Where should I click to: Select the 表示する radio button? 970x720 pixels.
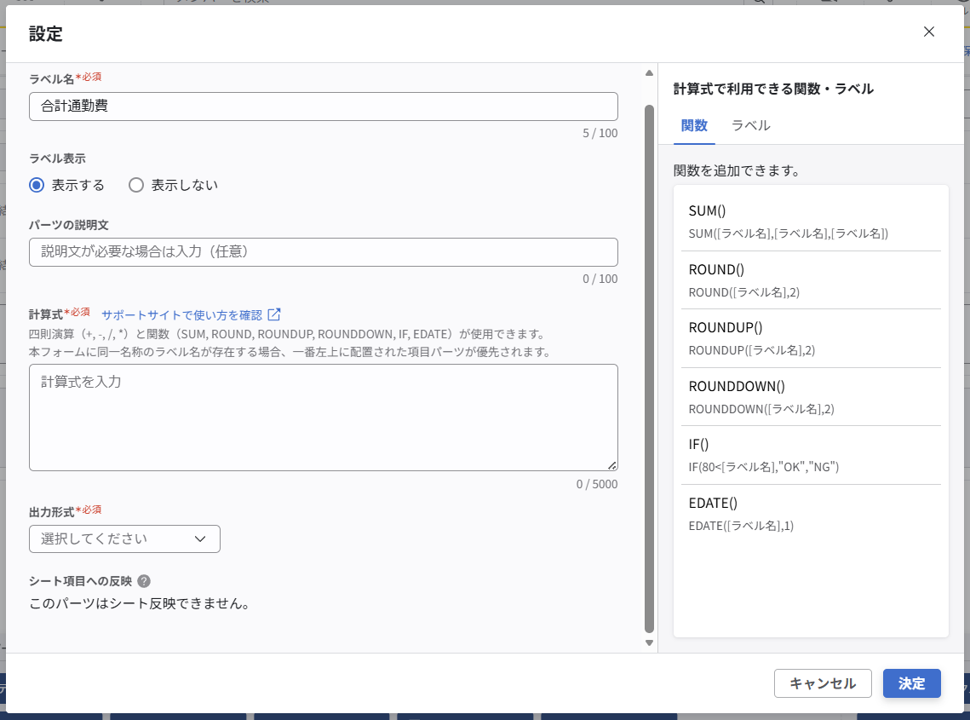point(37,185)
